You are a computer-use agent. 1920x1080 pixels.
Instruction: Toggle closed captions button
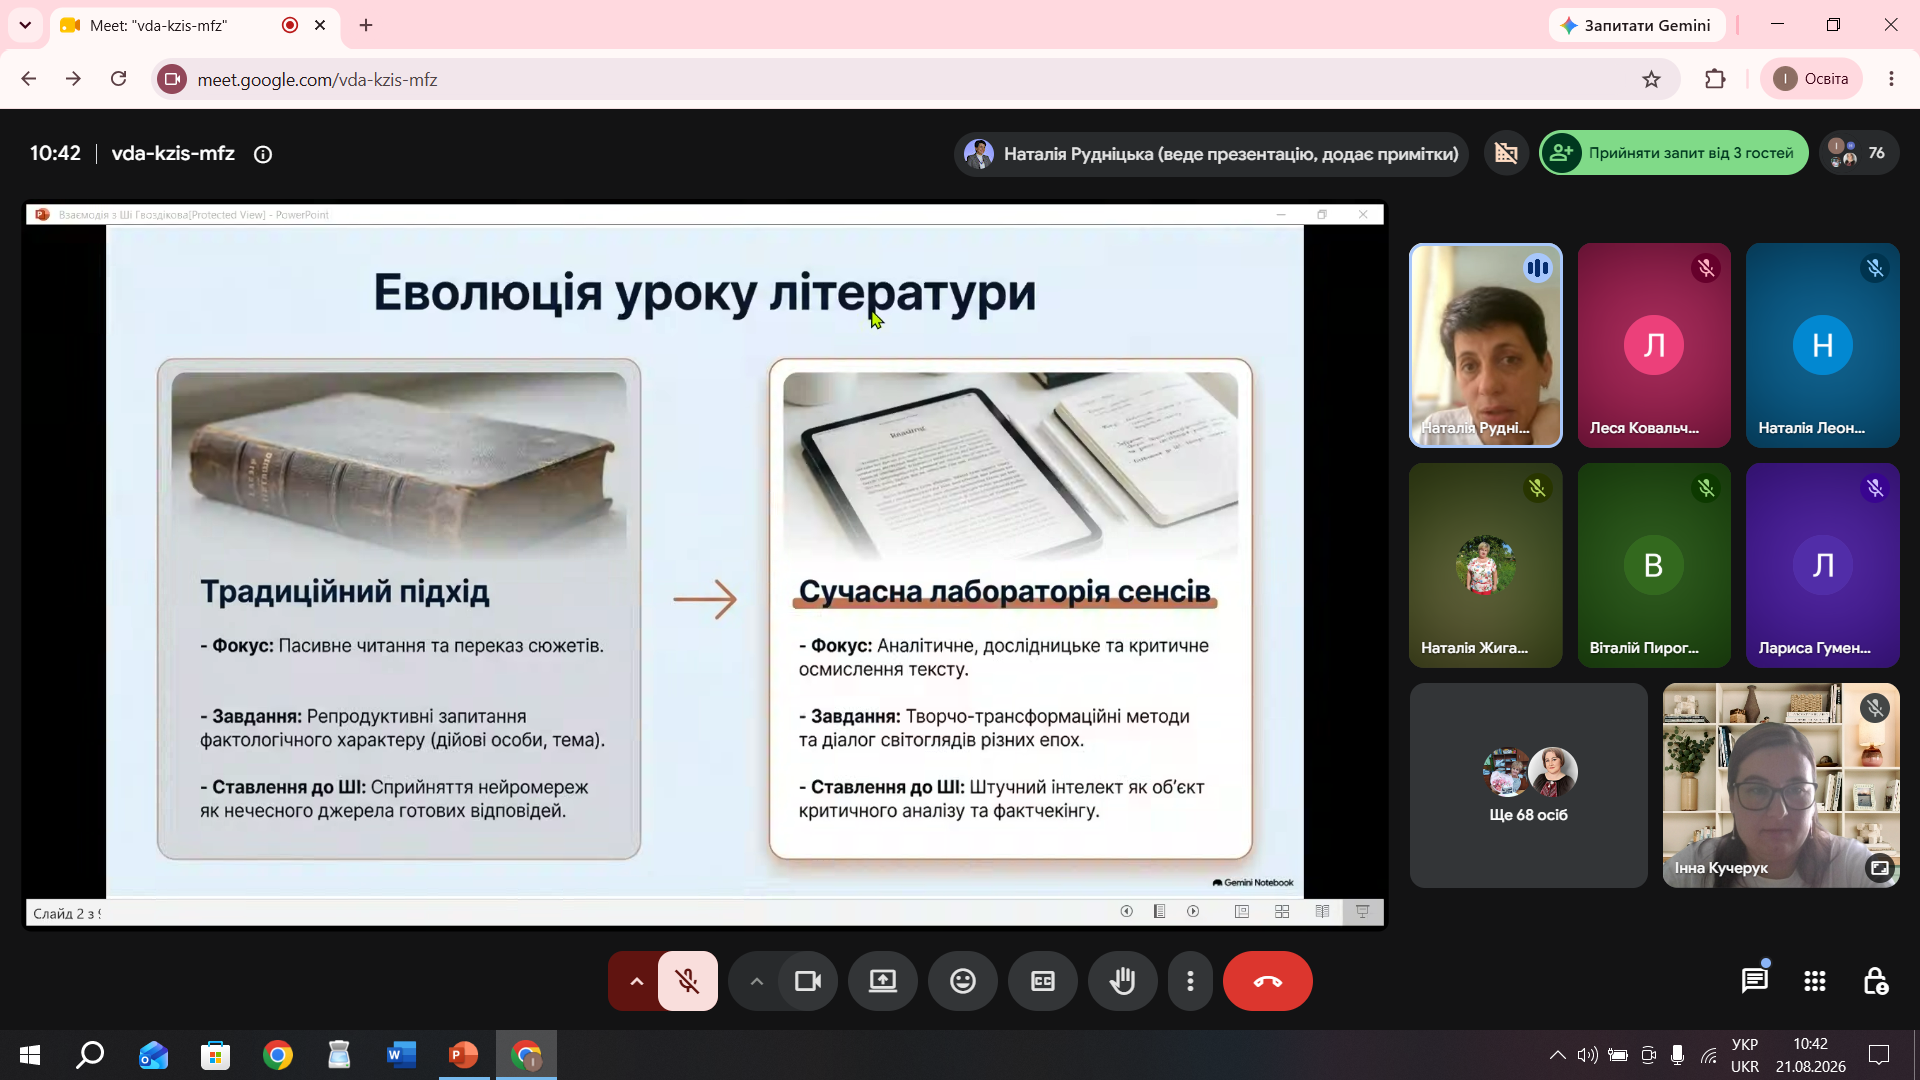(x=1043, y=981)
